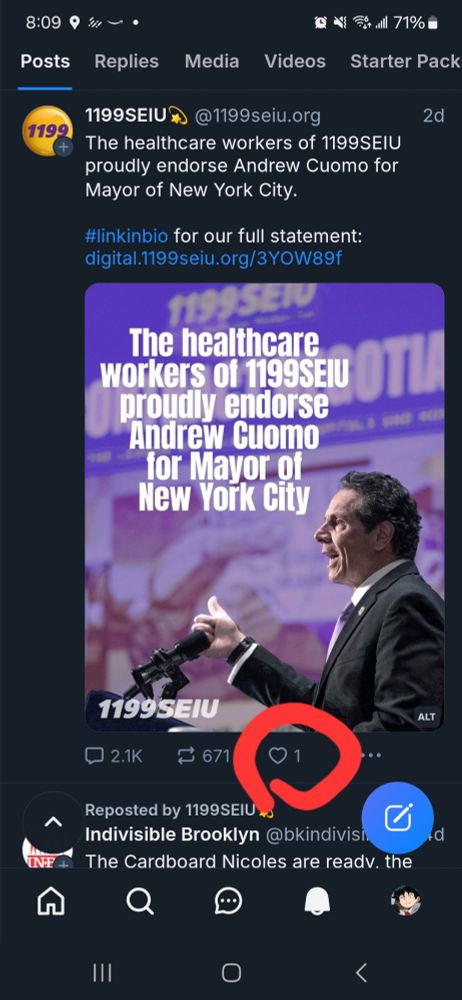Screen dimensions: 462x1000
Task: Follow 1199SEIU via the avatar plus badge
Action: tap(63, 147)
